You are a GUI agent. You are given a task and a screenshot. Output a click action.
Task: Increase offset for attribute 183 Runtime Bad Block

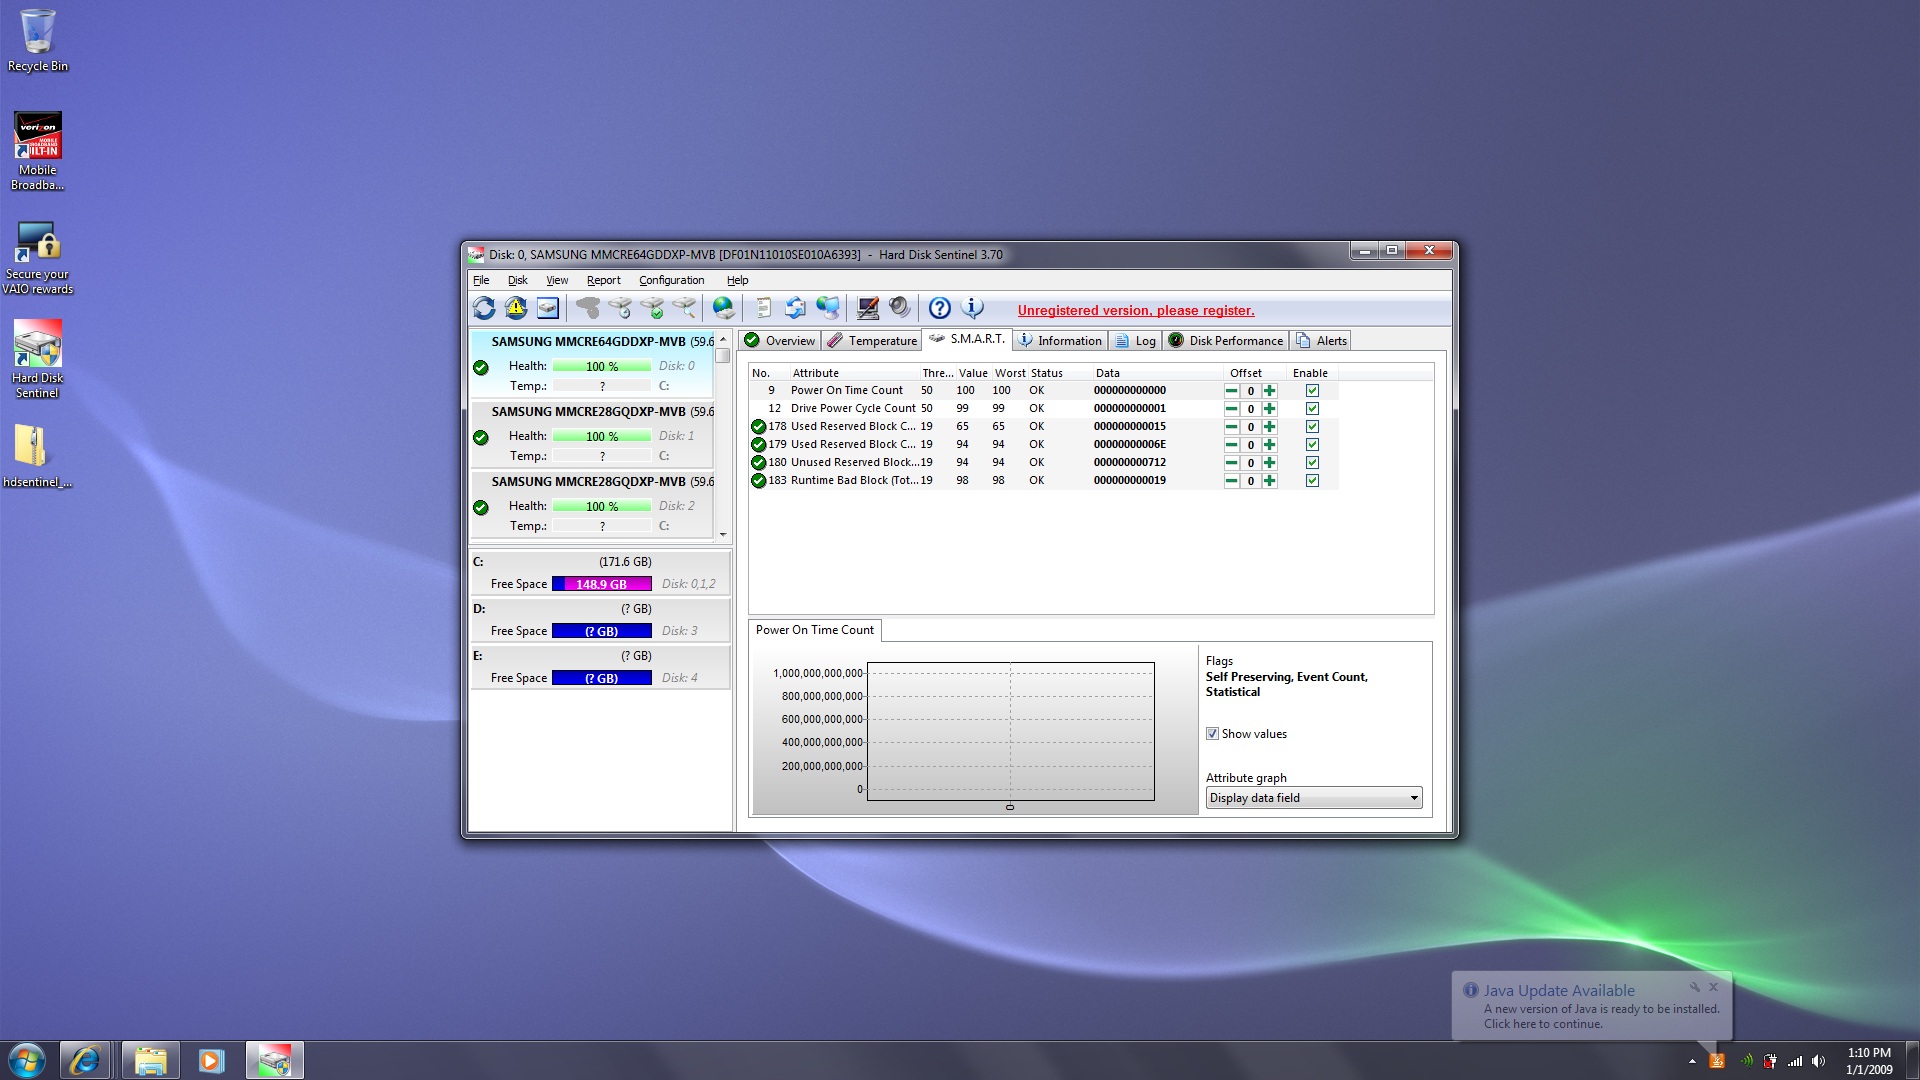point(1269,481)
